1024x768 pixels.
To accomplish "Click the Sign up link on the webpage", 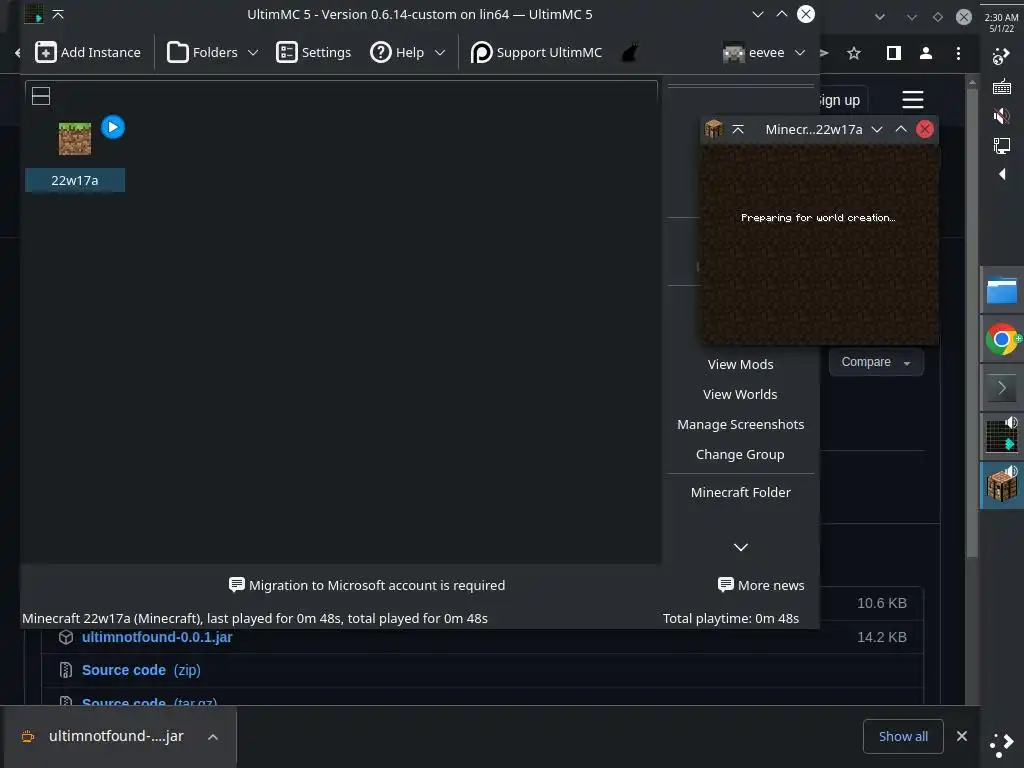I will click(839, 100).
